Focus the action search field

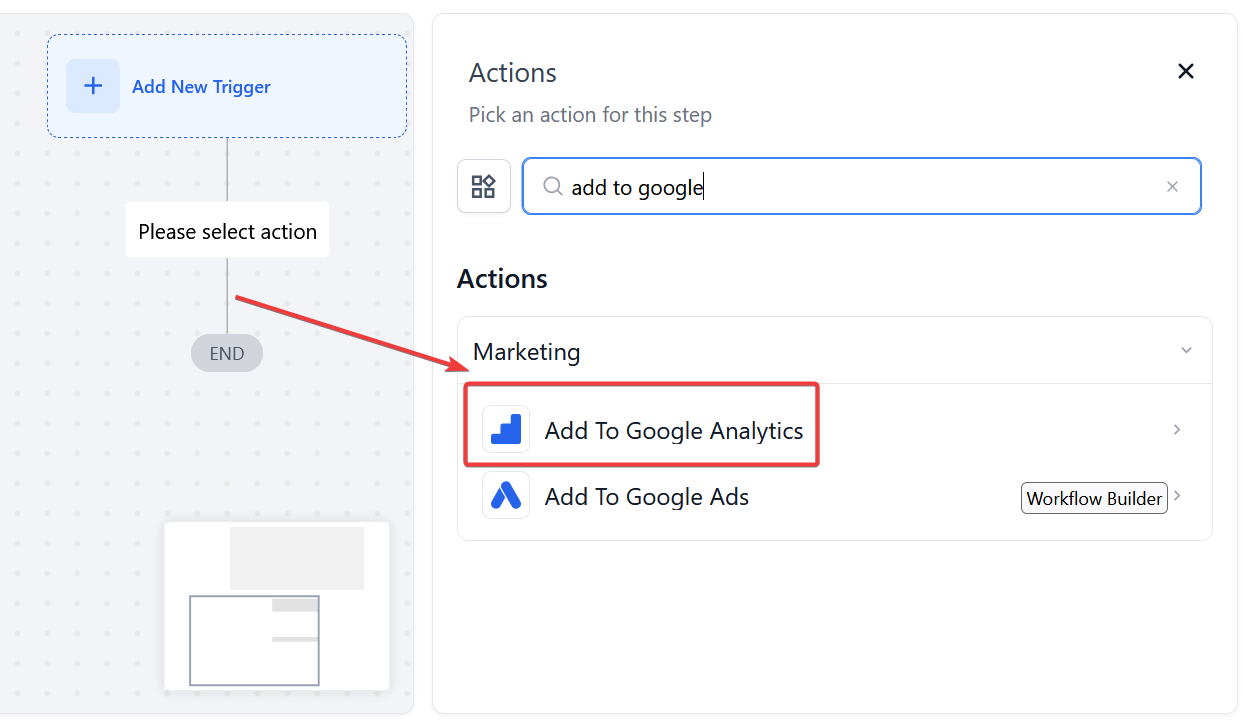[861, 186]
